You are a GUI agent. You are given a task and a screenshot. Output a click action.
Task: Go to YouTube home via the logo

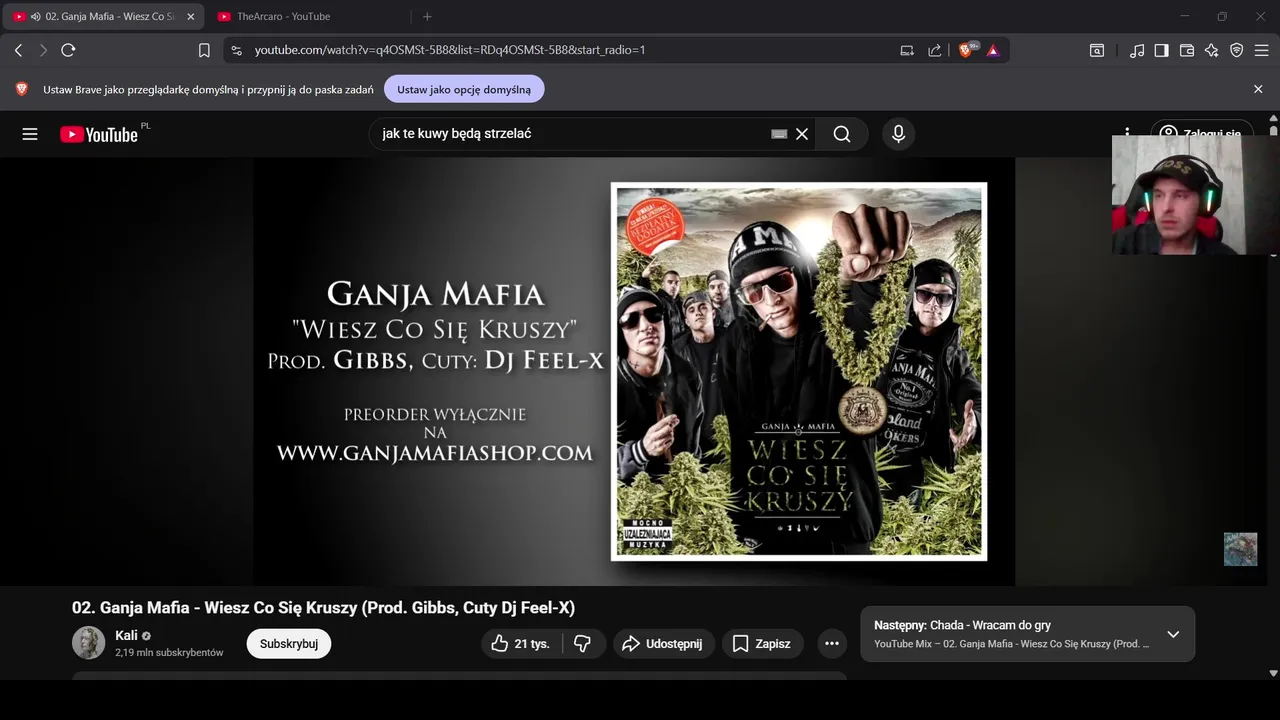click(98, 134)
